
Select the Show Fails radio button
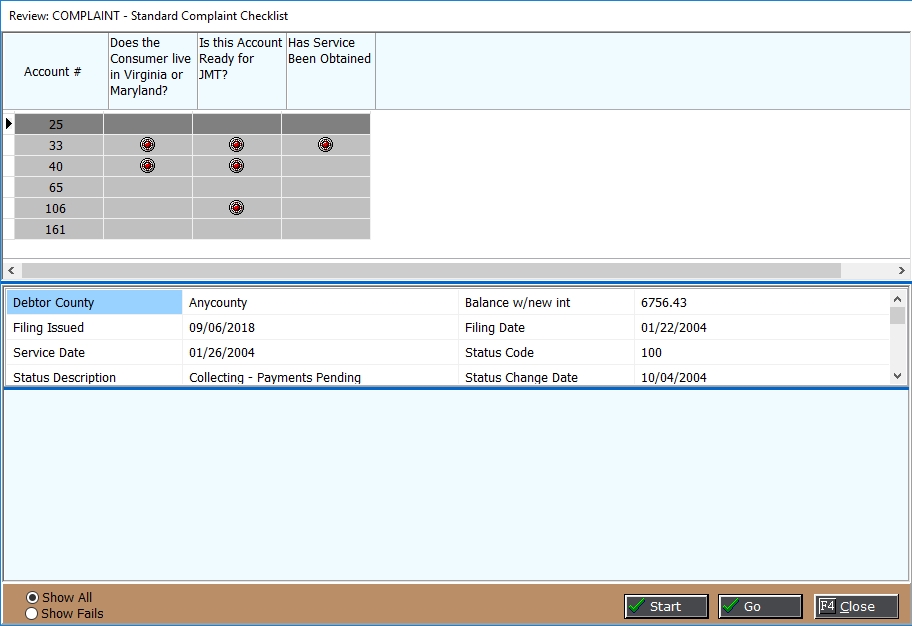tap(32, 614)
